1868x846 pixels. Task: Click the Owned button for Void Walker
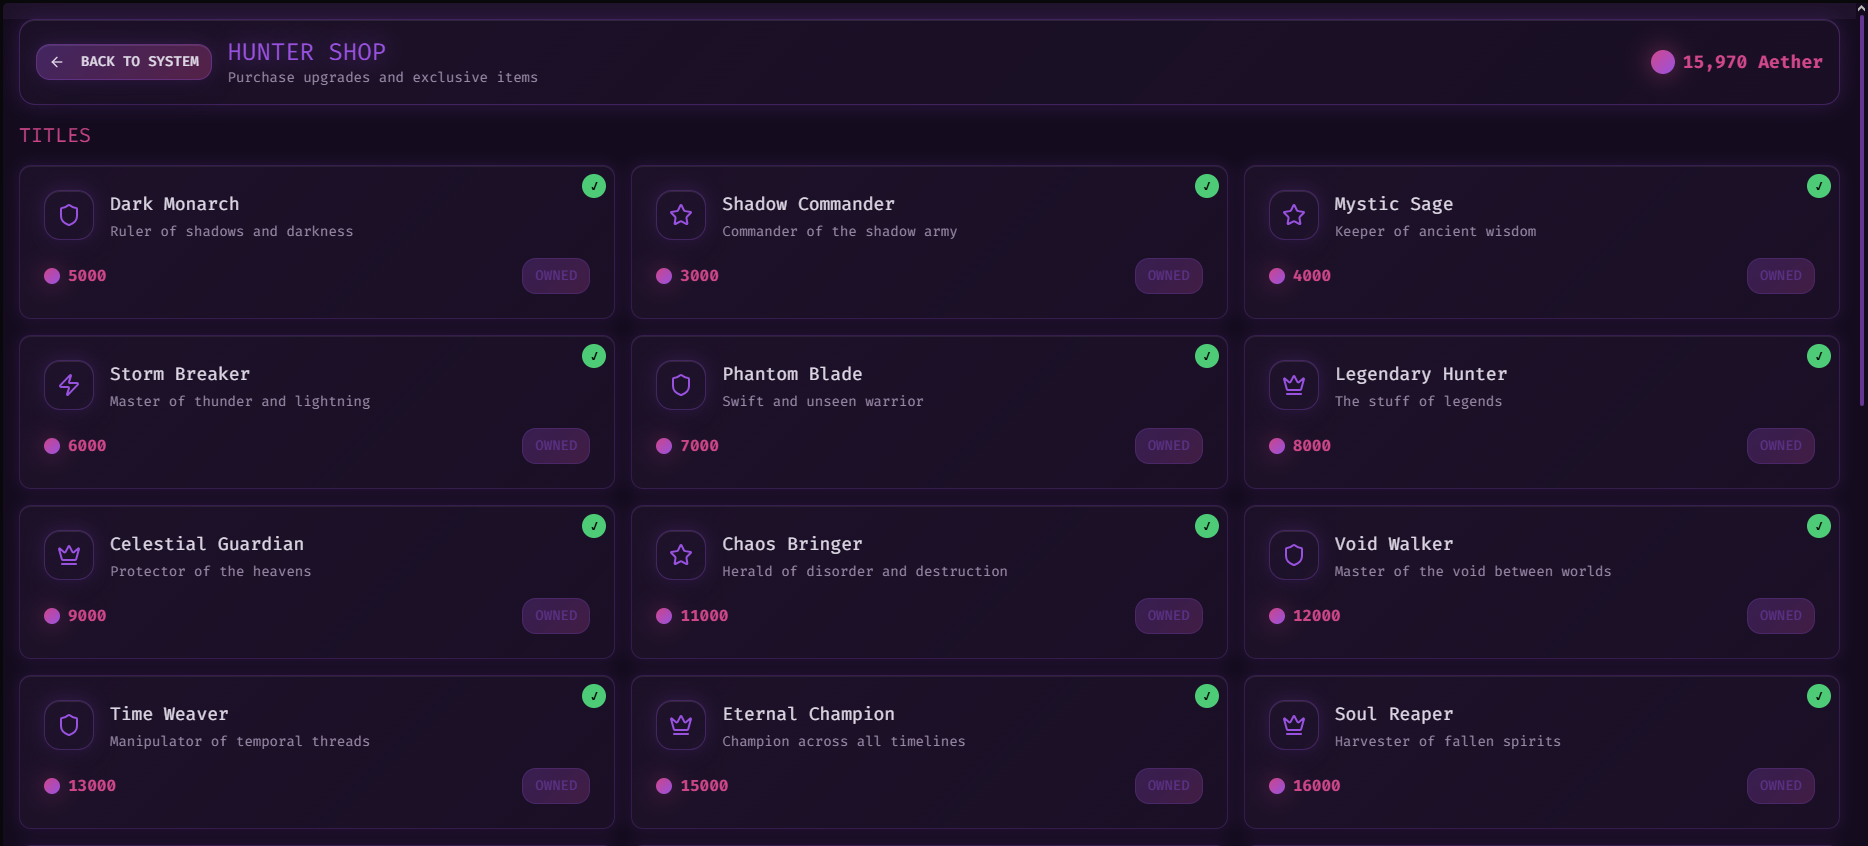pos(1781,616)
